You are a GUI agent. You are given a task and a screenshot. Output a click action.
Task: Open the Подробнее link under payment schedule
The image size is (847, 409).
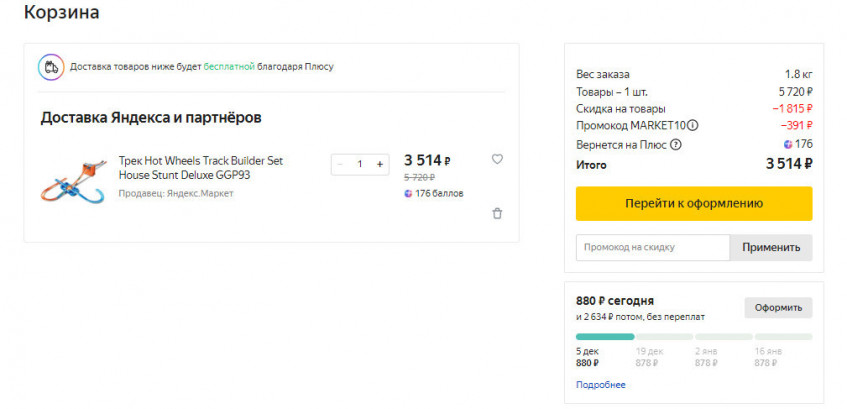pos(600,385)
